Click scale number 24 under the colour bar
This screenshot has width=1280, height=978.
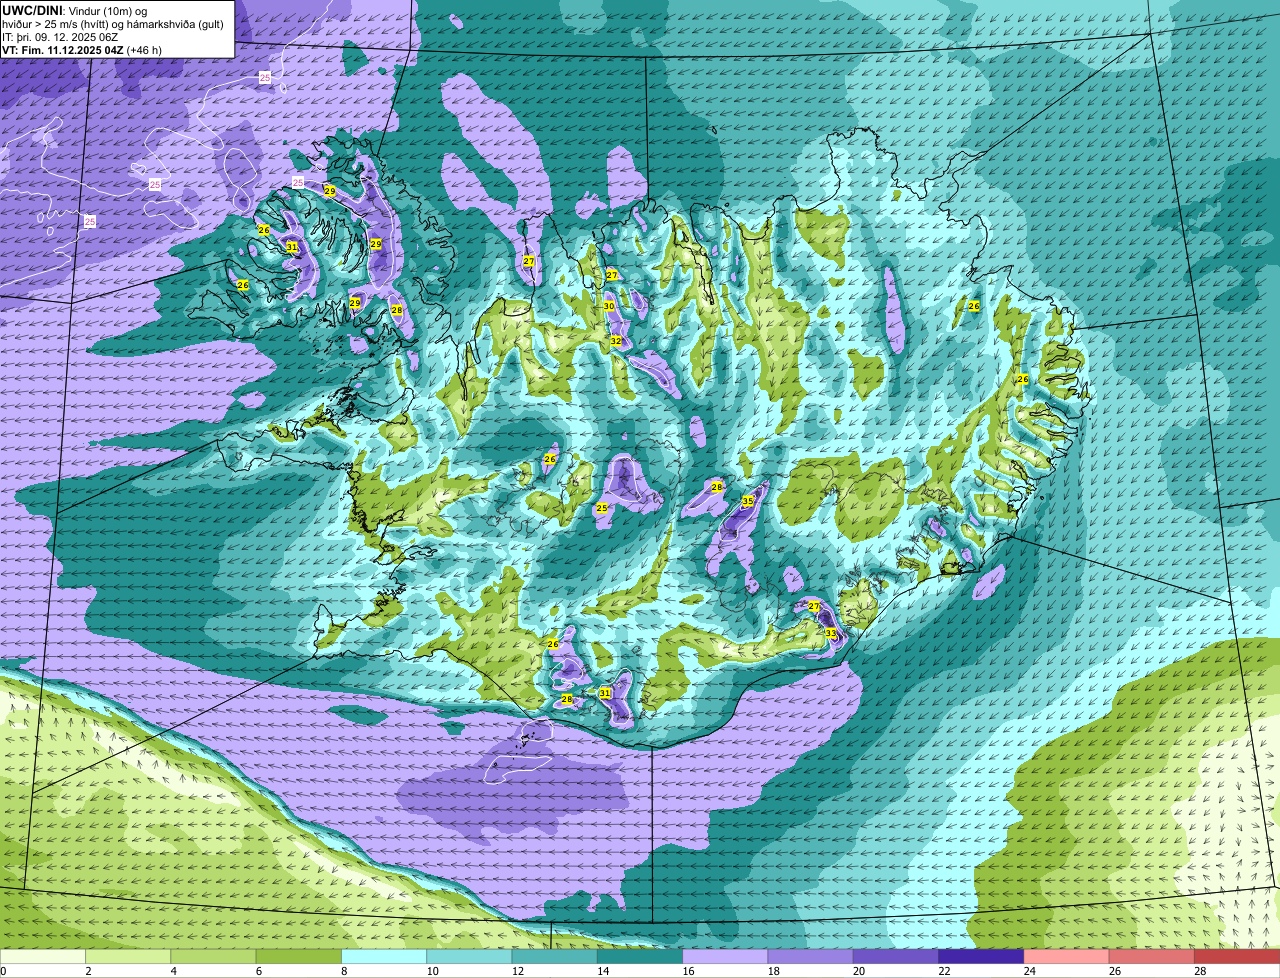tap(1029, 971)
